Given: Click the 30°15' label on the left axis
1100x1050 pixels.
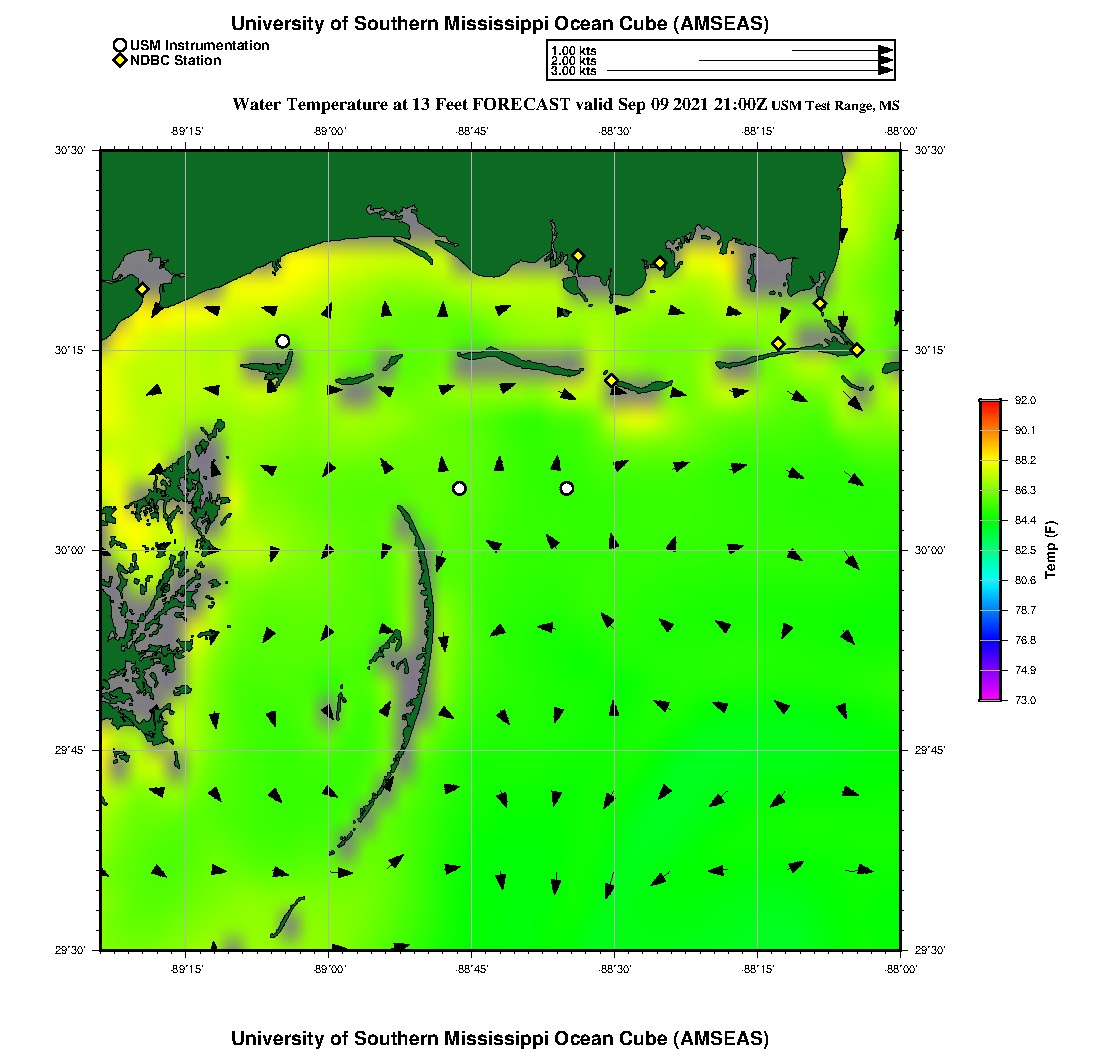Looking at the screenshot, I should [x=70, y=350].
